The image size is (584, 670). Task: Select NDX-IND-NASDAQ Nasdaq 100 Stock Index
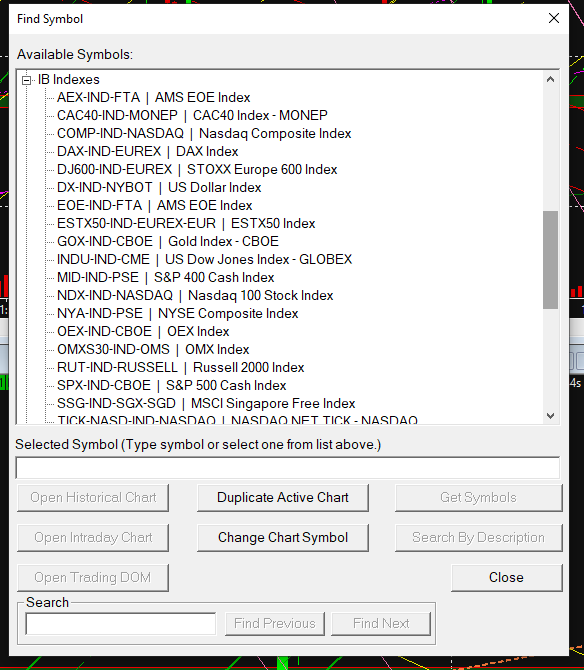[195, 295]
